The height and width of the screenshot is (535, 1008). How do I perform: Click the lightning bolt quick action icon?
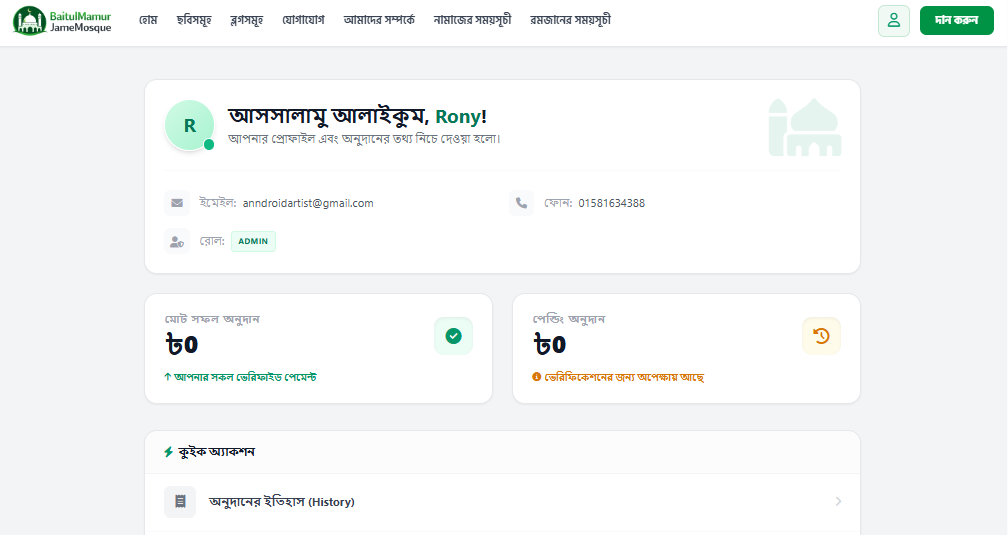coord(168,452)
